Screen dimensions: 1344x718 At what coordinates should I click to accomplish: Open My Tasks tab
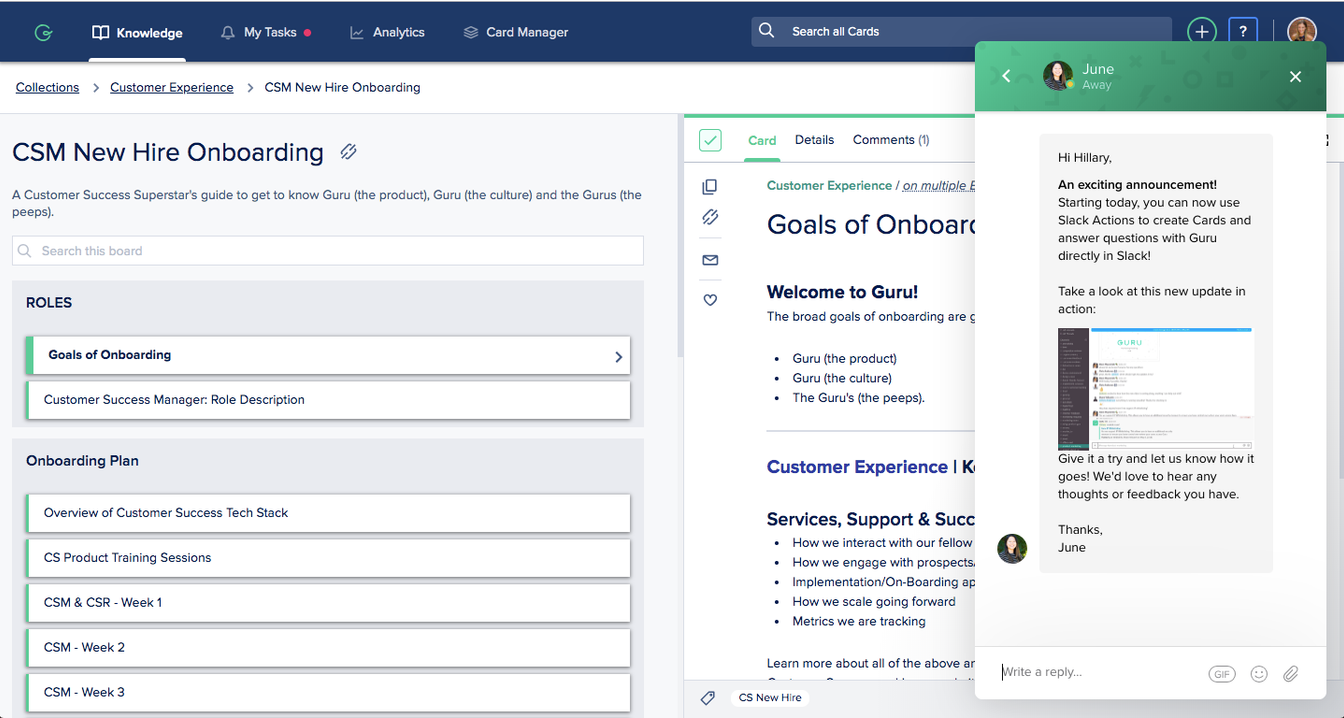[x=265, y=32]
